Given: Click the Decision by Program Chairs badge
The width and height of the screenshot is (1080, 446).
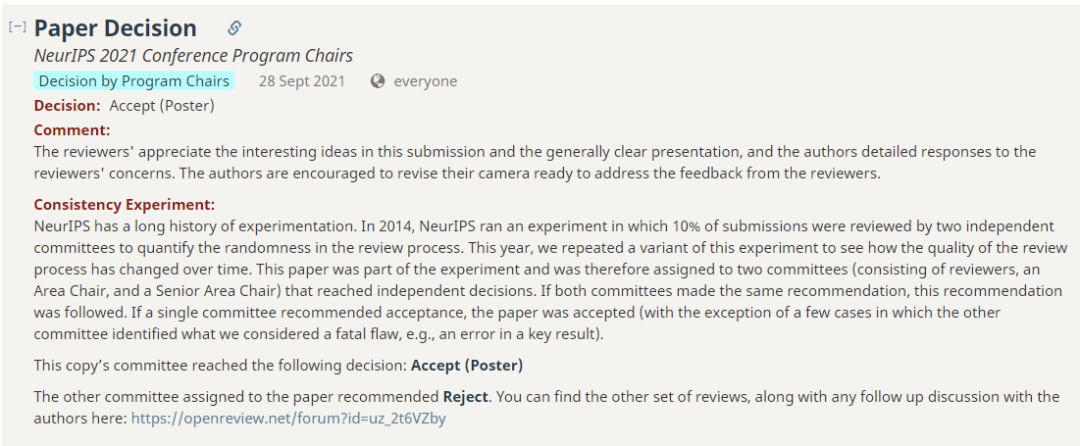Looking at the screenshot, I should pyautogui.click(x=134, y=81).
